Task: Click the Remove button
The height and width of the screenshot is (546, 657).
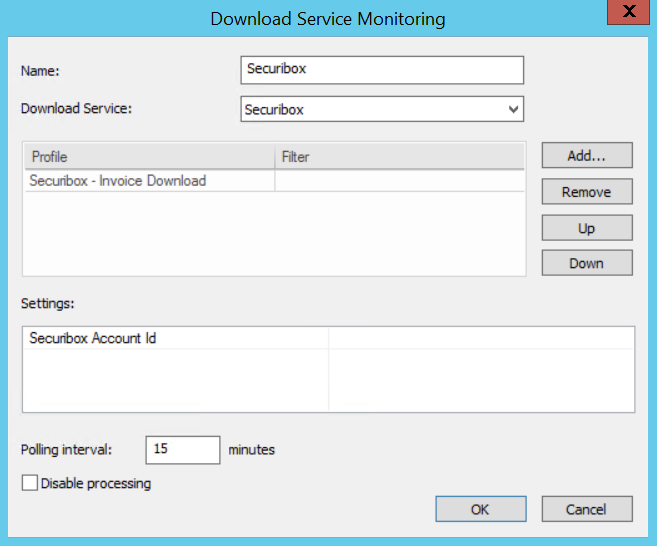Action: pyautogui.click(x=587, y=191)
